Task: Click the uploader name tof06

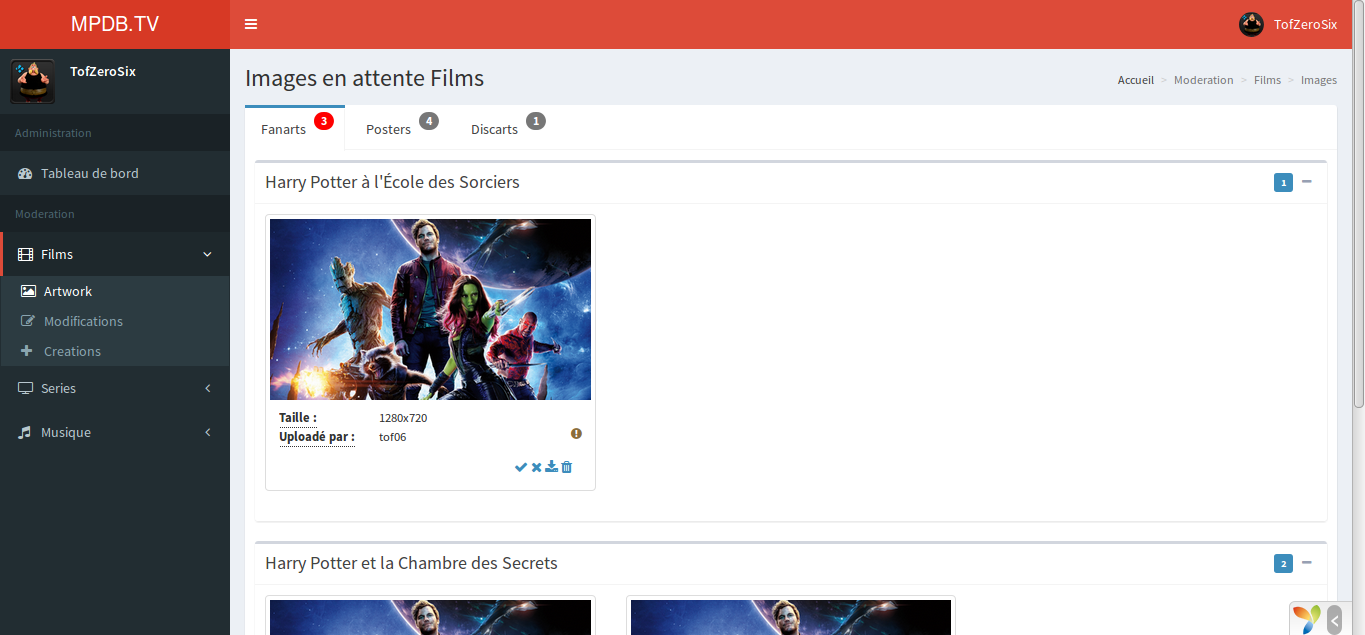Action: (392, 437)
